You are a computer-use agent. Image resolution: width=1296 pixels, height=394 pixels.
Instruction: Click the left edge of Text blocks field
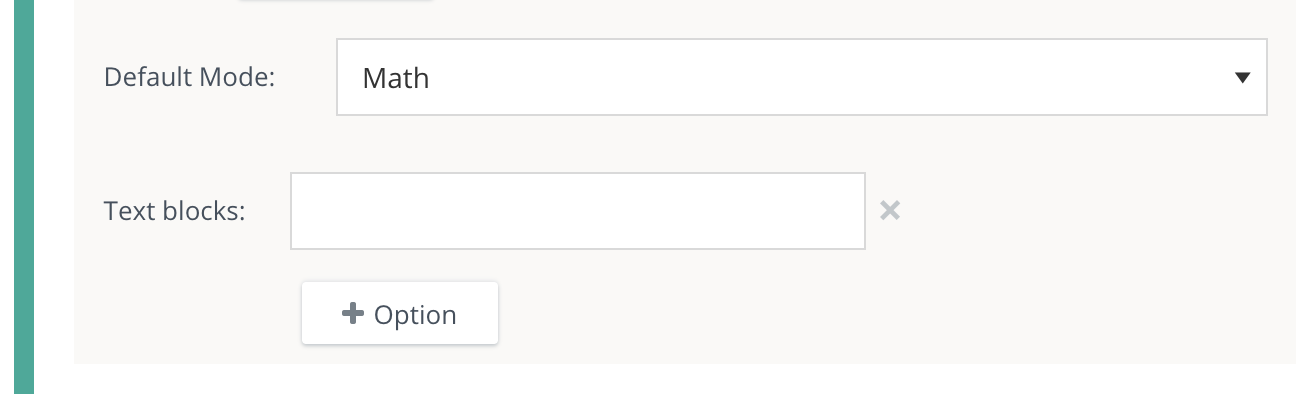[x=300, y=211]
